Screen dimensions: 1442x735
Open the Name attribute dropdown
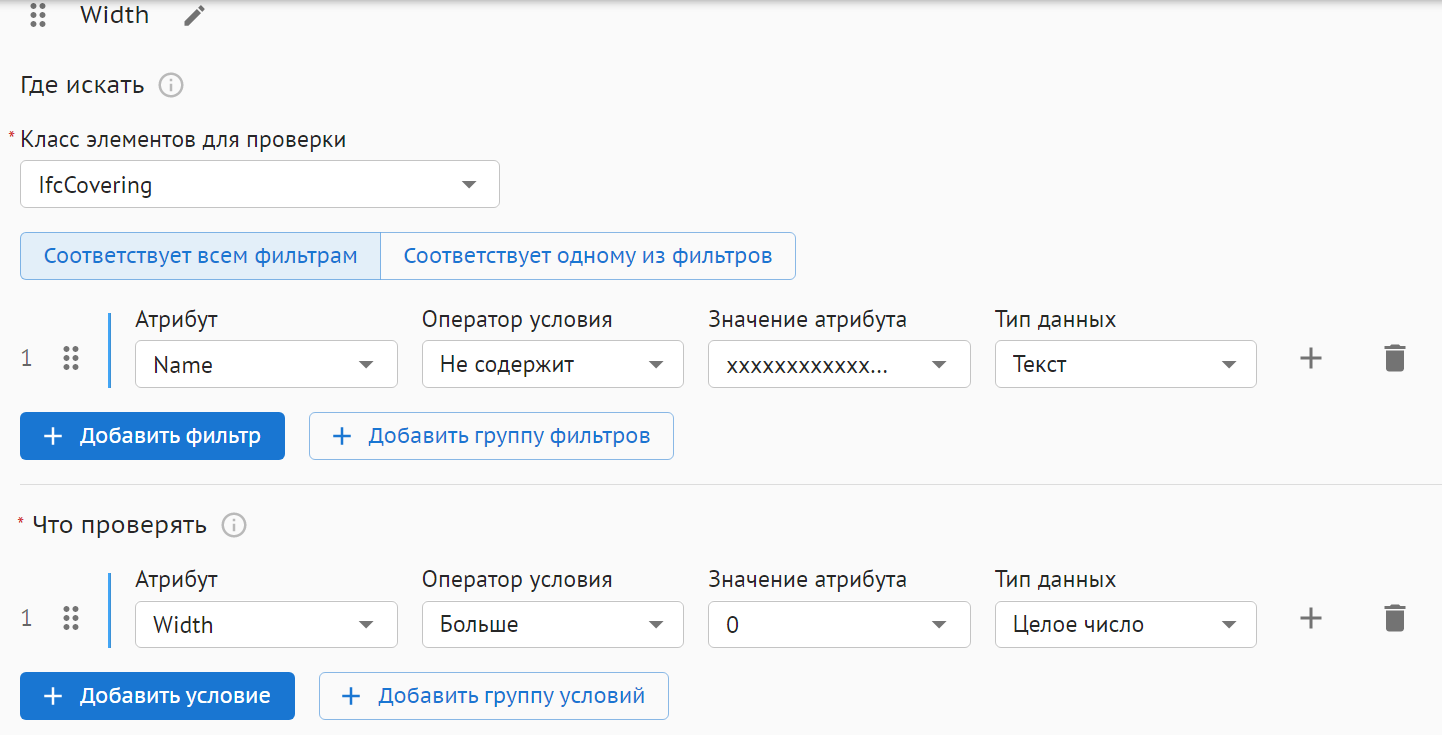point(266,364)
